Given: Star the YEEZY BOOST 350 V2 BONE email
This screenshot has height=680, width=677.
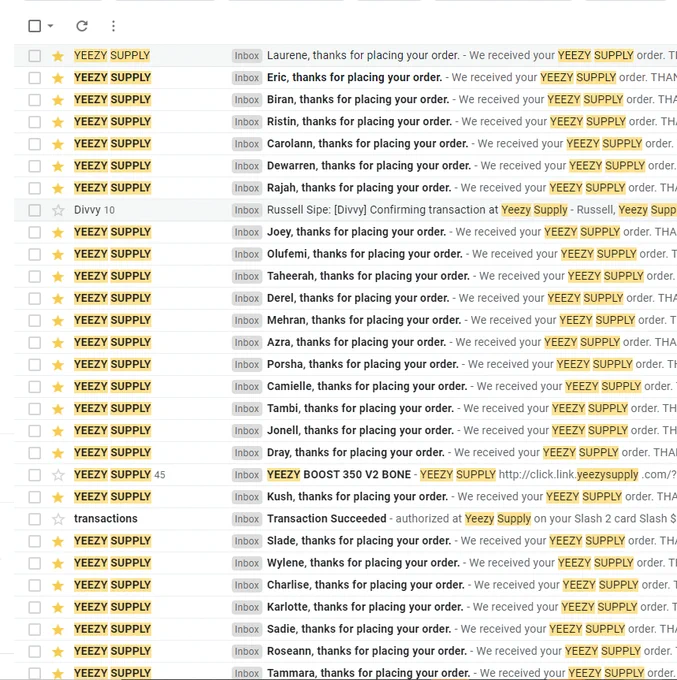Looking at the screenshot, I should (58, 475).
